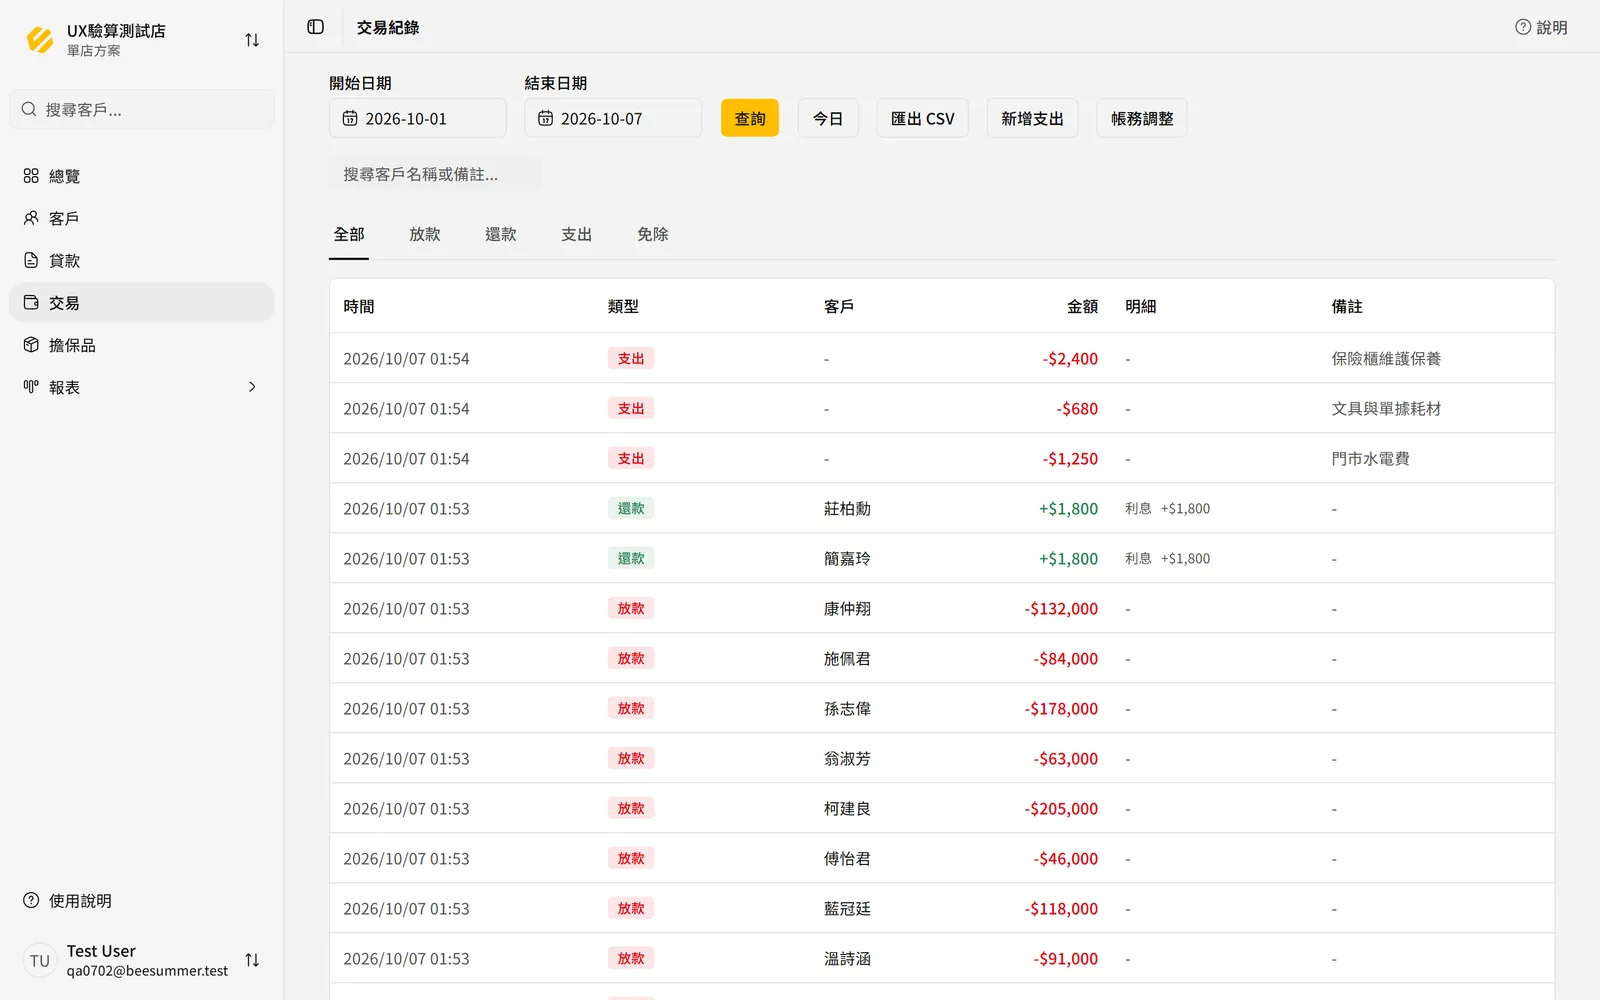Click the 今日 button
The height and width of the screenshot is (1000, 1600).
tap(828, 118)
